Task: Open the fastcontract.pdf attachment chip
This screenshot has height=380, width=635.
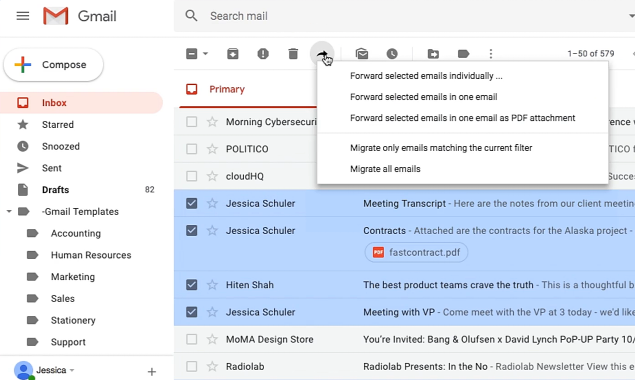Action: click(416, 252)
